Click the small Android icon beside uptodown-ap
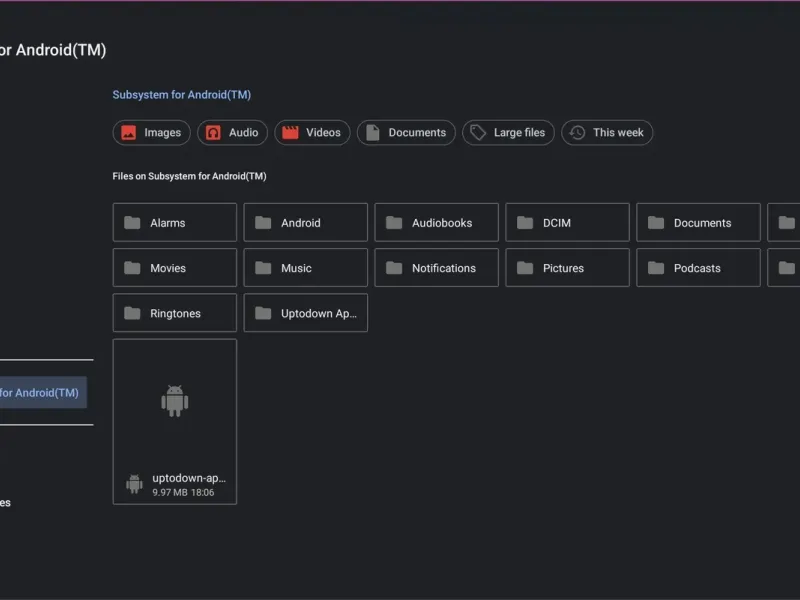The image size is (800, 600). coord(134,484)
